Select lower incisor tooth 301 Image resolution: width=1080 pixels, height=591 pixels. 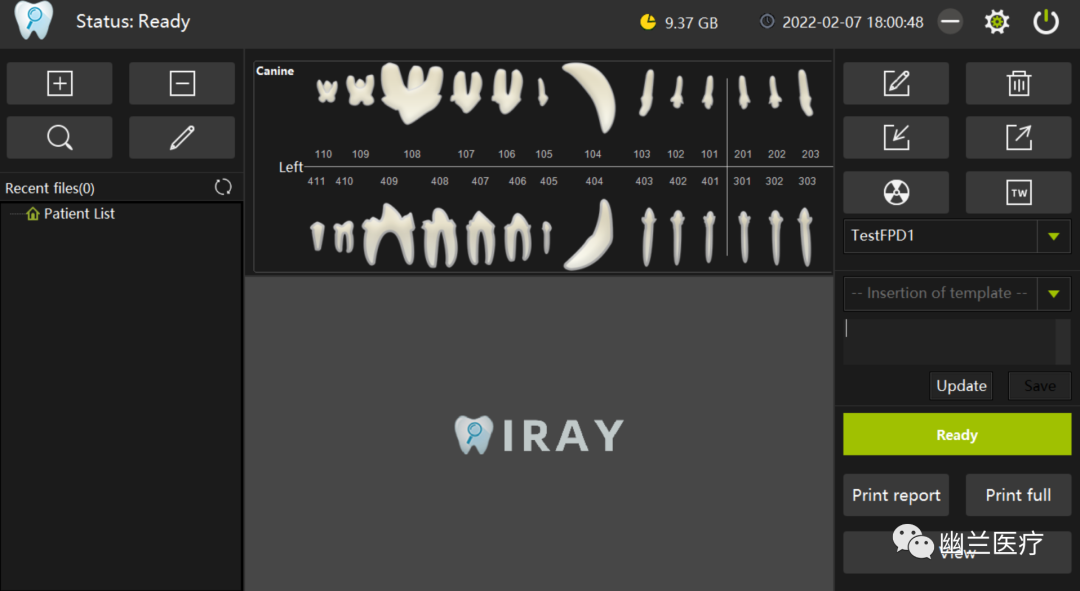(x=744, y=238)
